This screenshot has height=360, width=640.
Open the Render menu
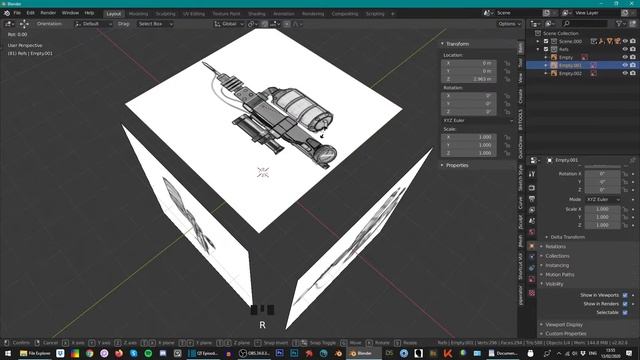(48, 13)
